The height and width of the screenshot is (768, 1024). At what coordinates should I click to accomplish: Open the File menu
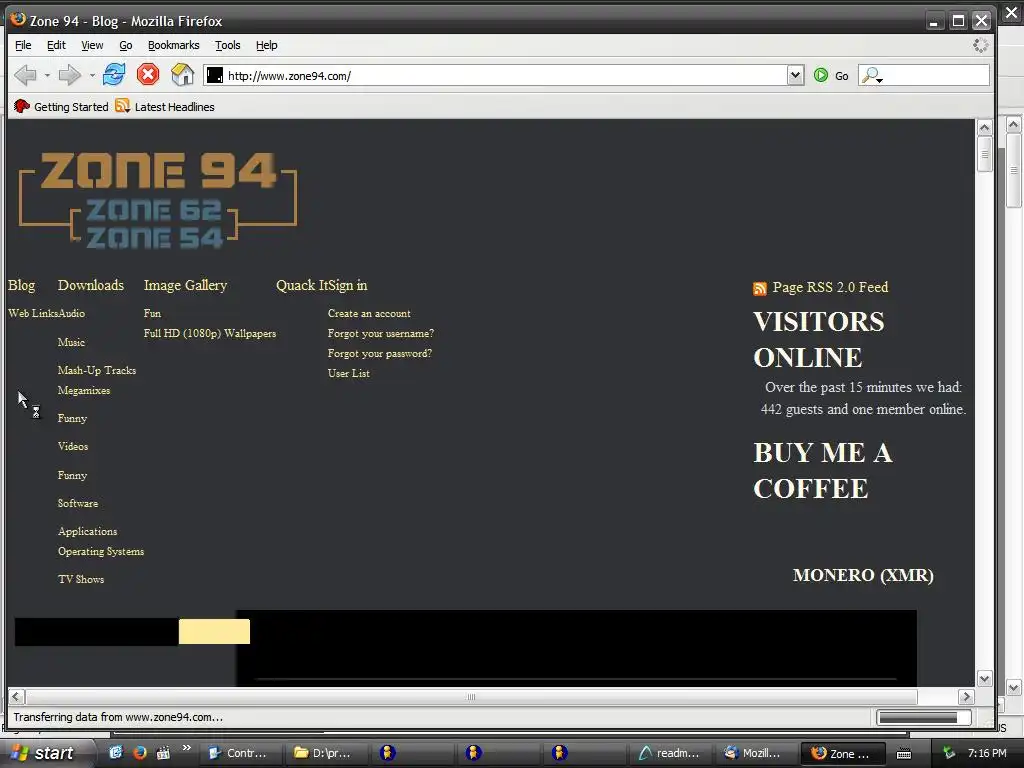[x=23, y=45]
